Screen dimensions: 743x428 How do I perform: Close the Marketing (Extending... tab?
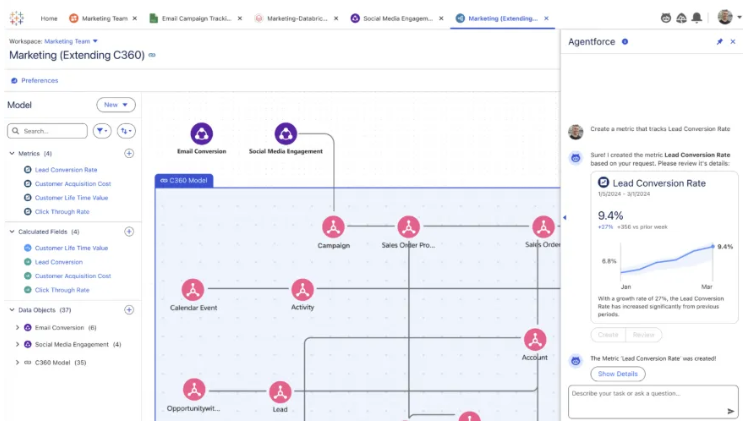click(x=546, y=18)
